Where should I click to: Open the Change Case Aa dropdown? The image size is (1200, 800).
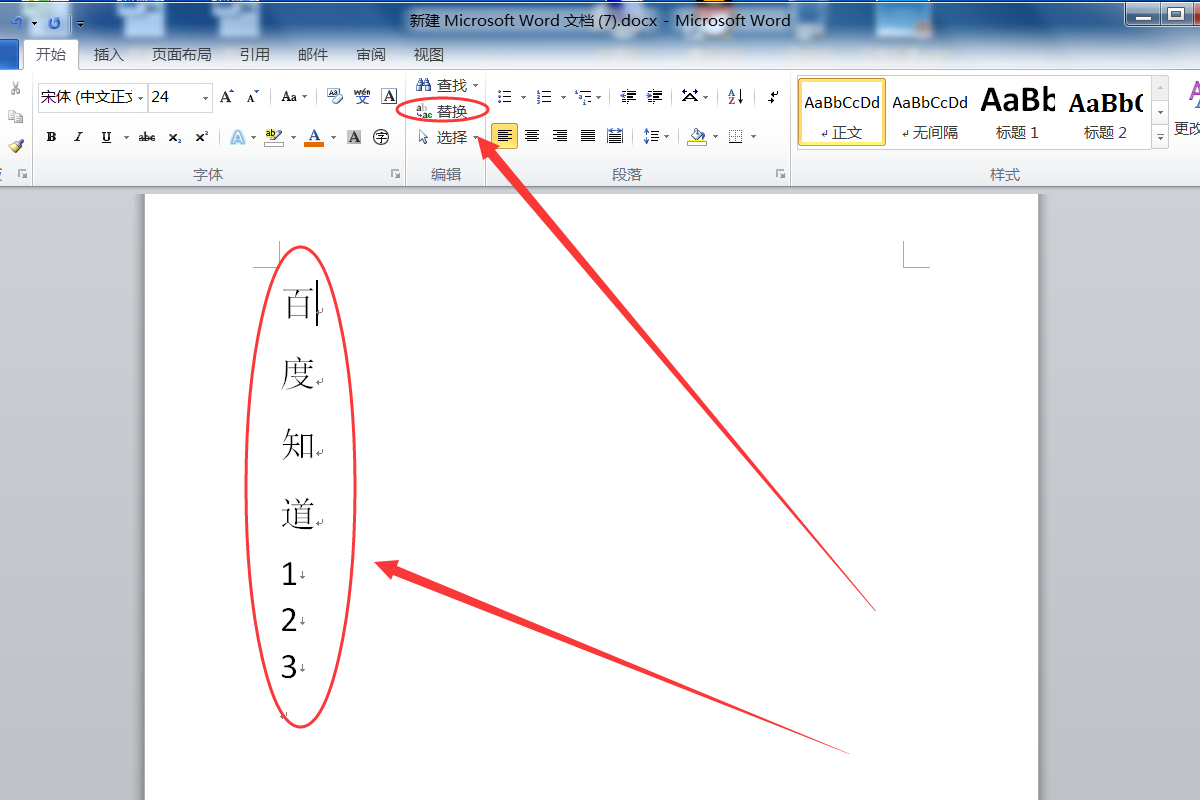pyautogui.click(x=294, y=97)
